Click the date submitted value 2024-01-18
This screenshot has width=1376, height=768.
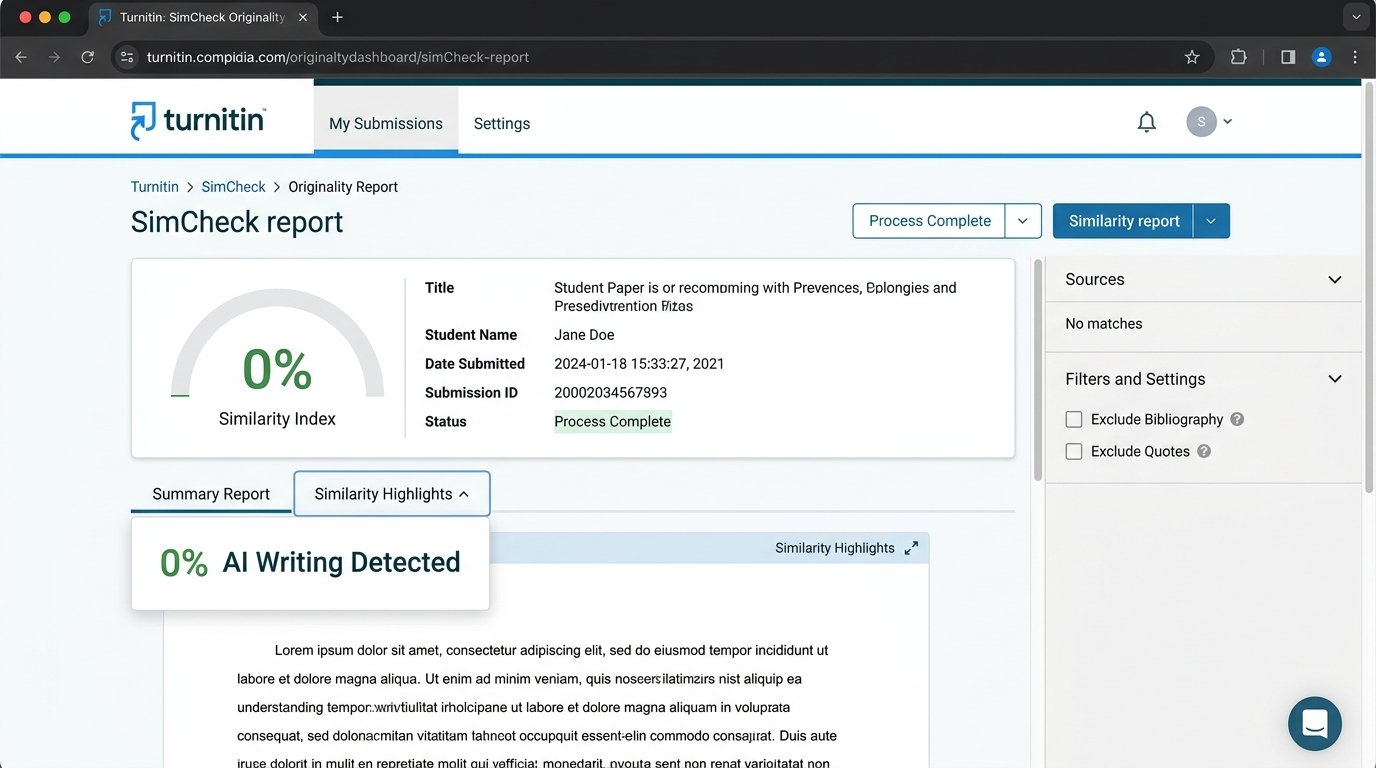click(639, 364)
